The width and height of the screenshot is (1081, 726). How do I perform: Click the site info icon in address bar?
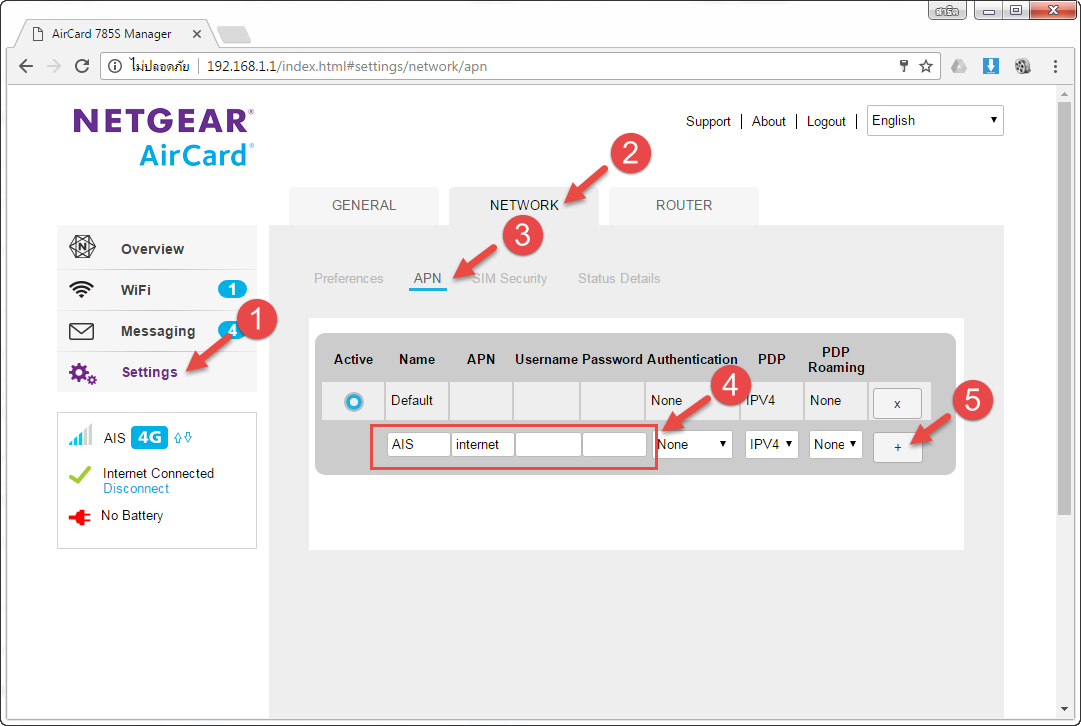click(x=115, y=66)
